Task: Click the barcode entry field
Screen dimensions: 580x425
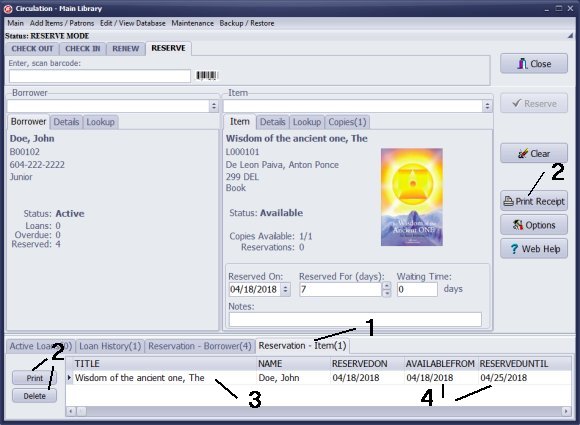Action: pos(100,76)
